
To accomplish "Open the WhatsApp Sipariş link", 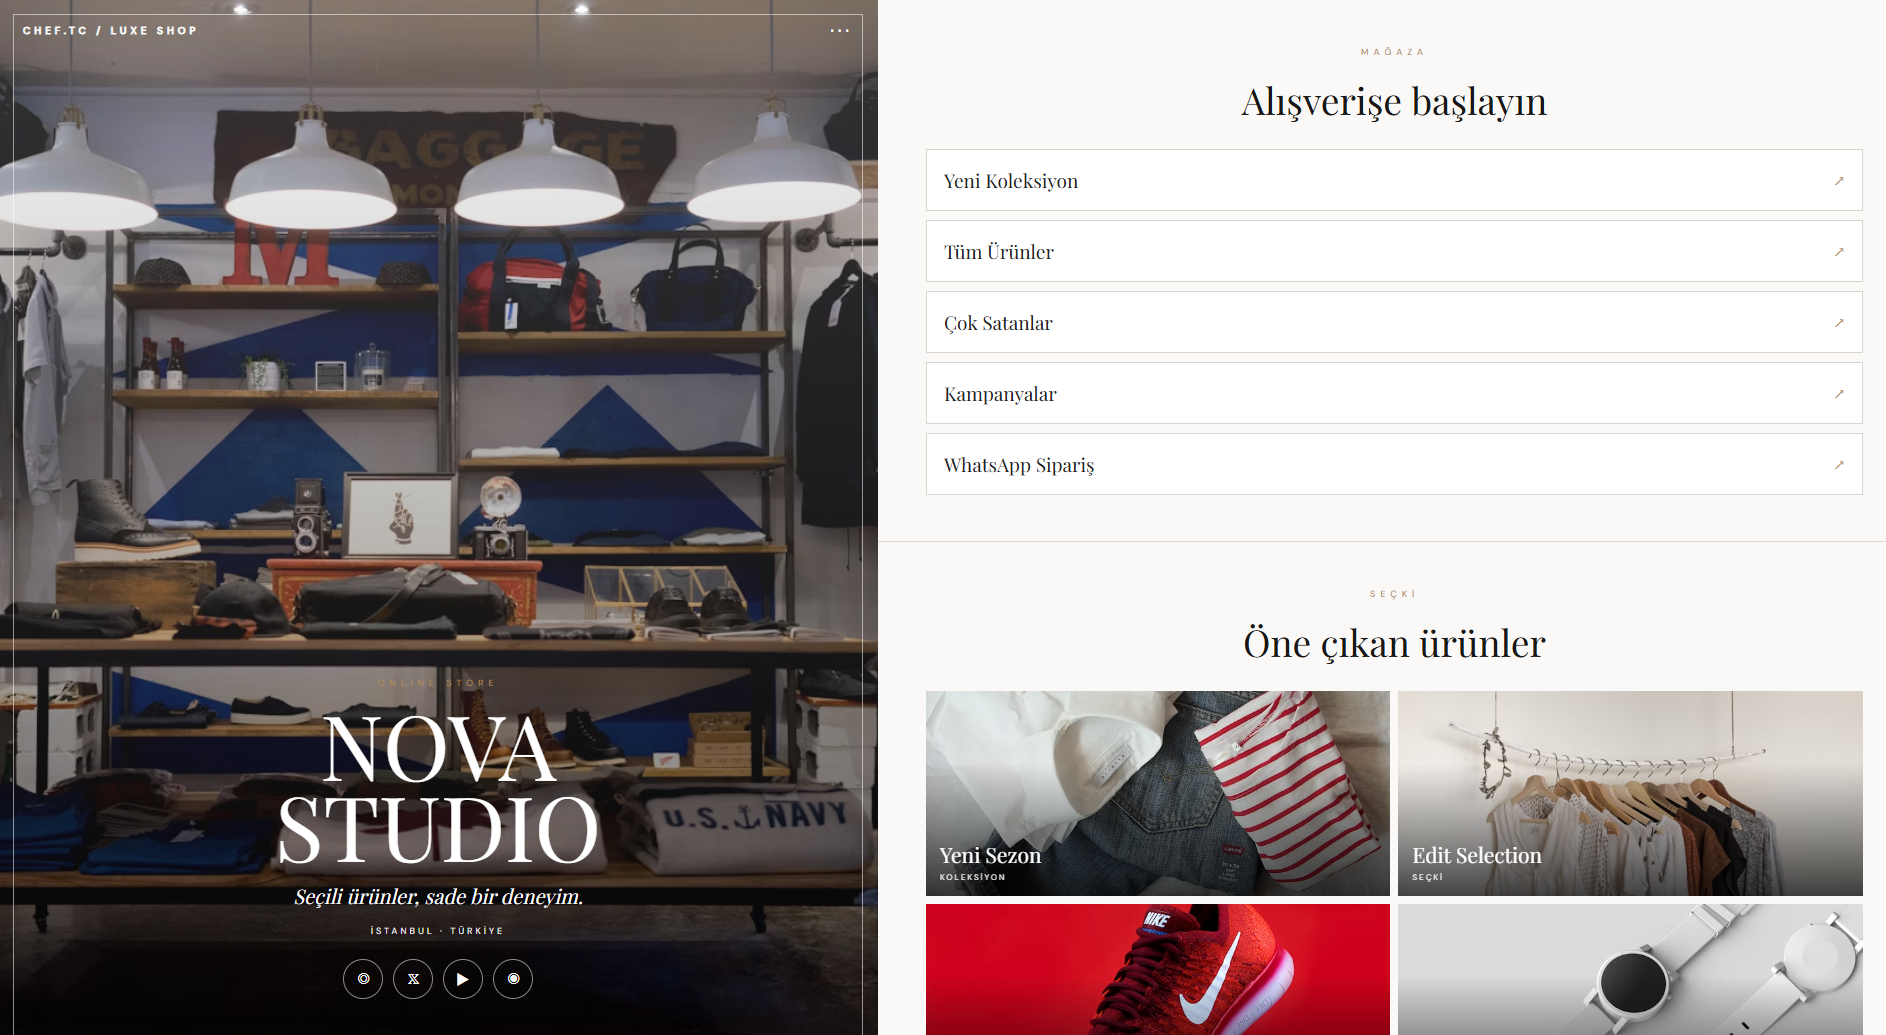I will click(x=1394, y=464).
